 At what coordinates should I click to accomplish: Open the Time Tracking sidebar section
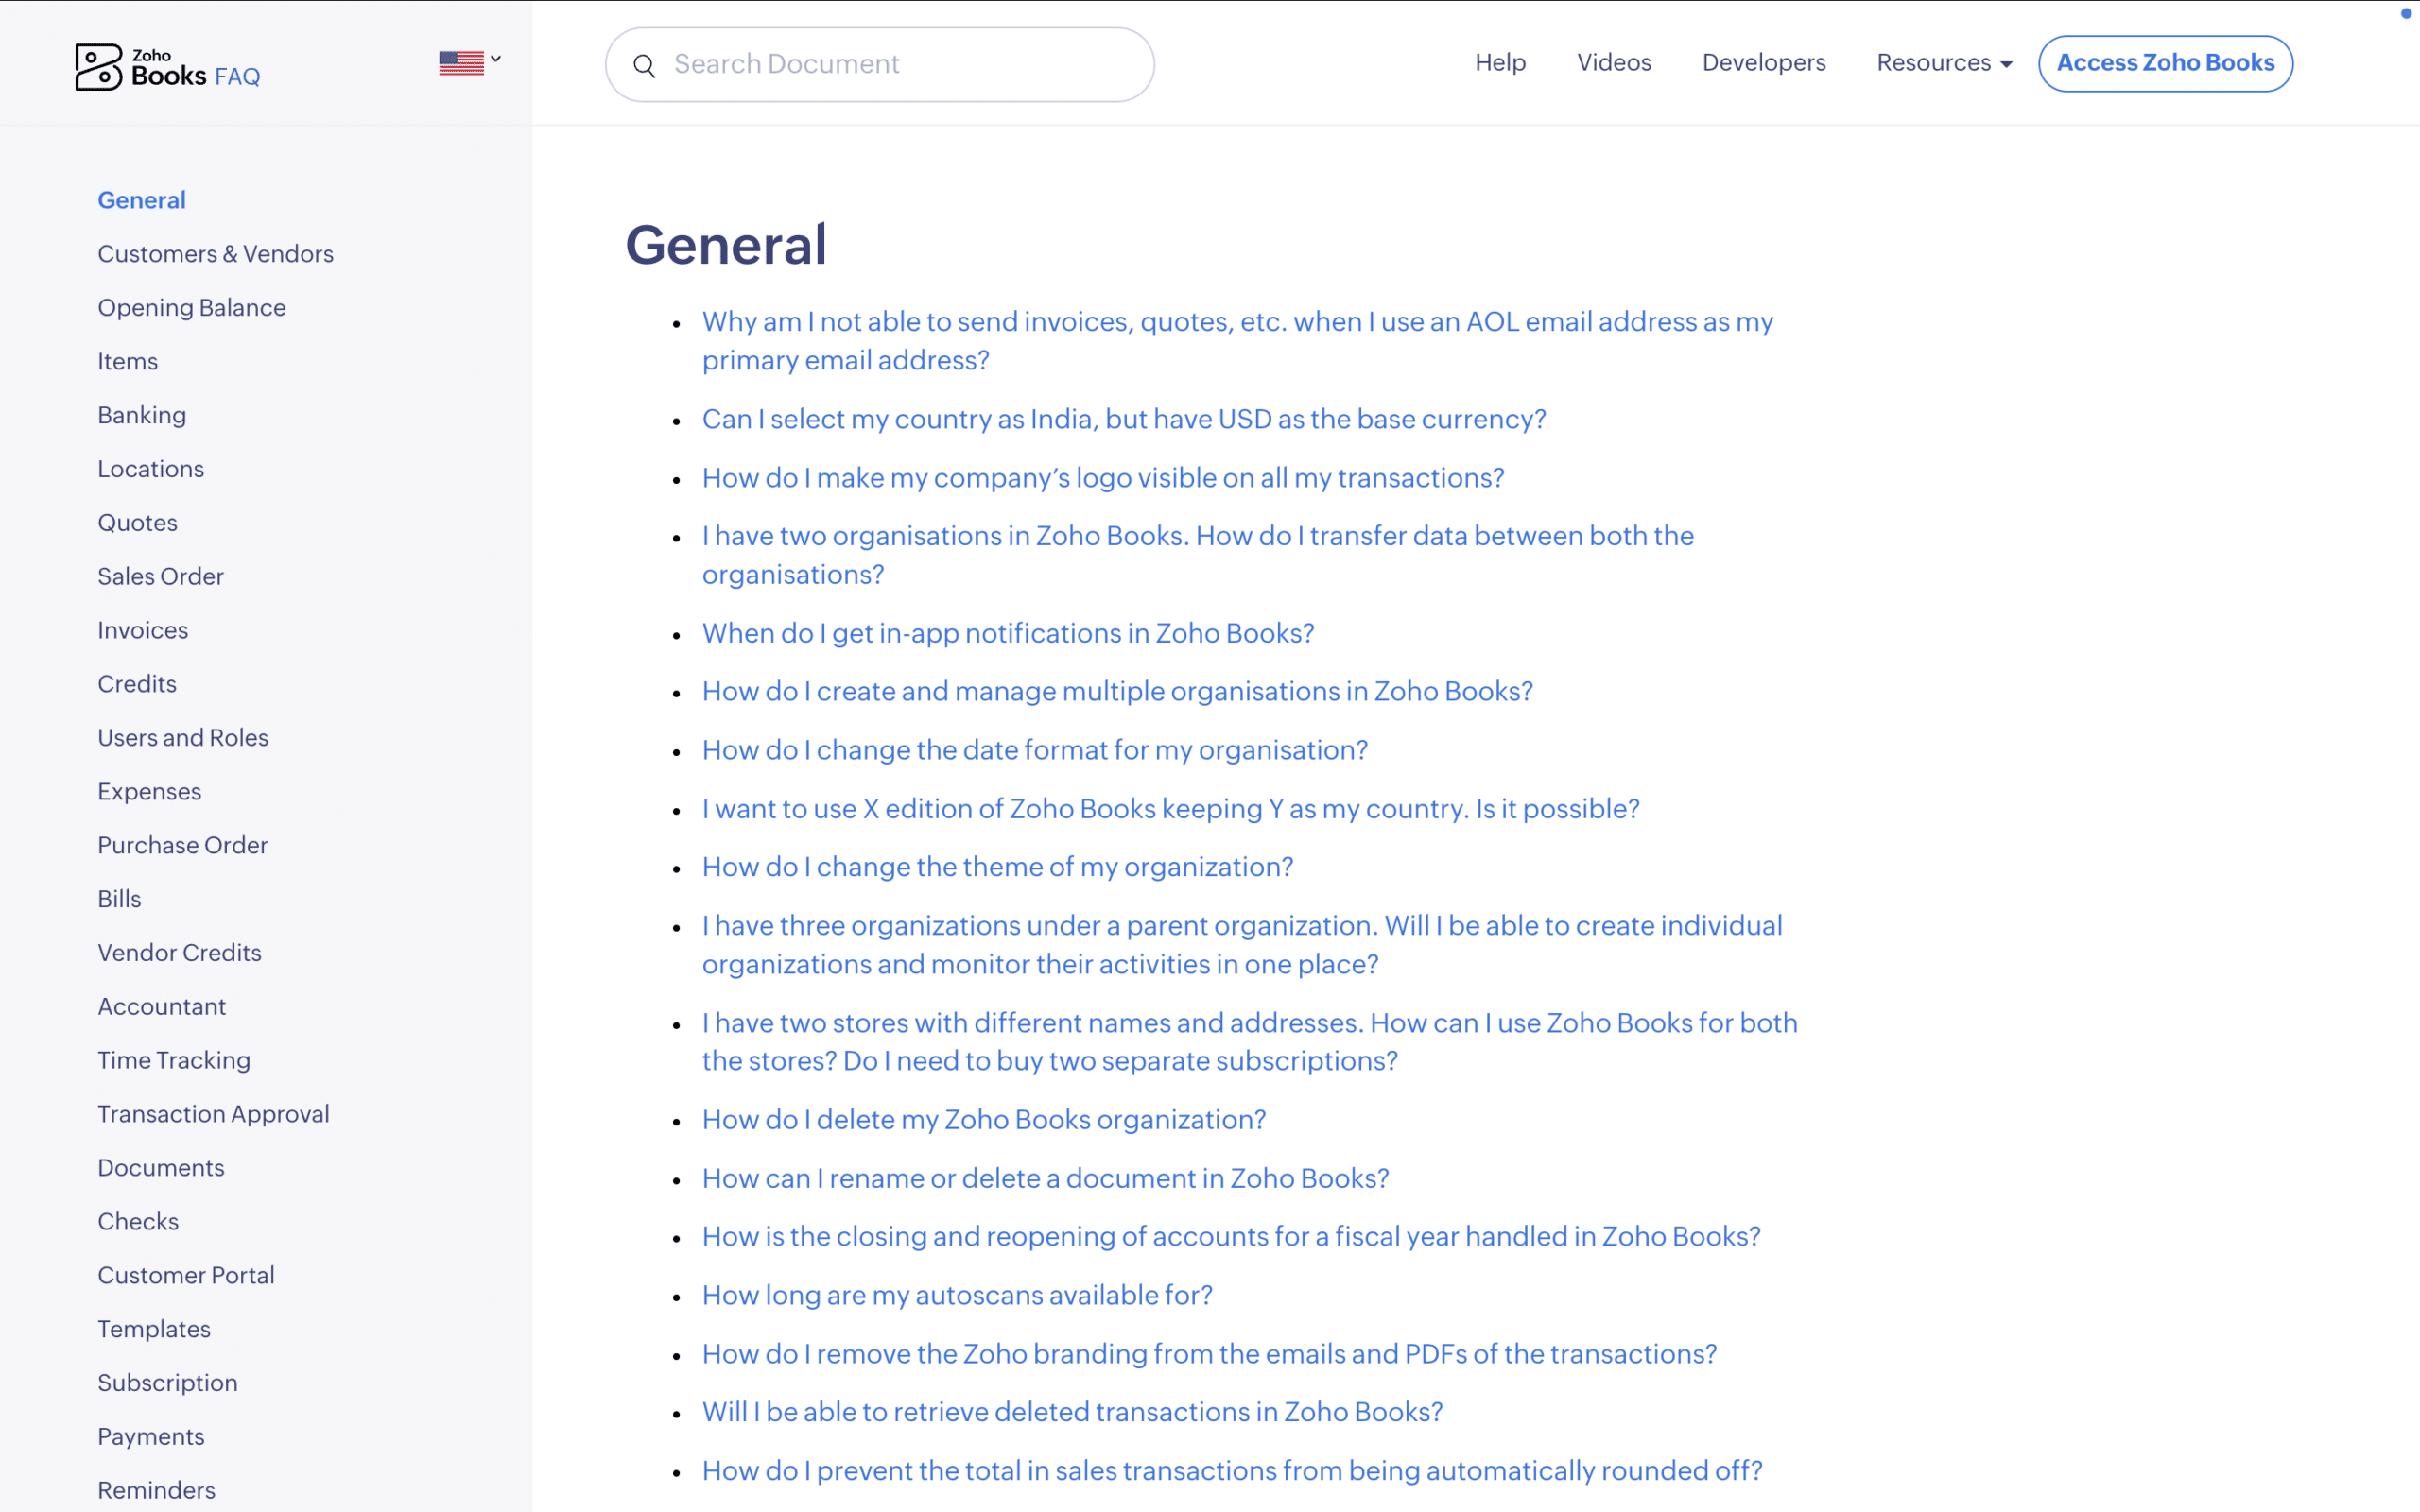click(173, 1060)
